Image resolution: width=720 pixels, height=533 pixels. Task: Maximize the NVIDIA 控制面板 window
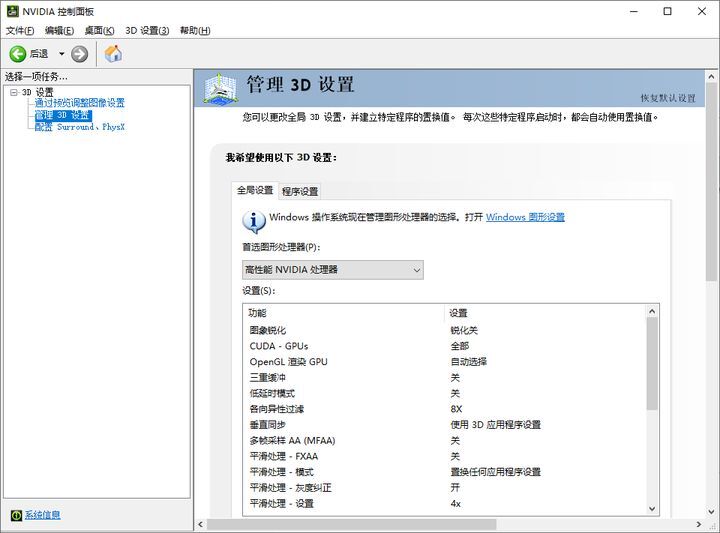pos(668,11)
